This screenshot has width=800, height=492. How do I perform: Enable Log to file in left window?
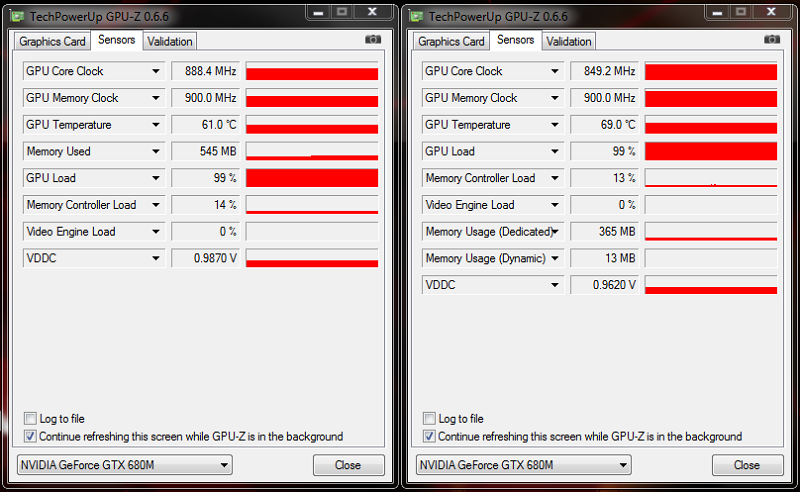[31, 419]
